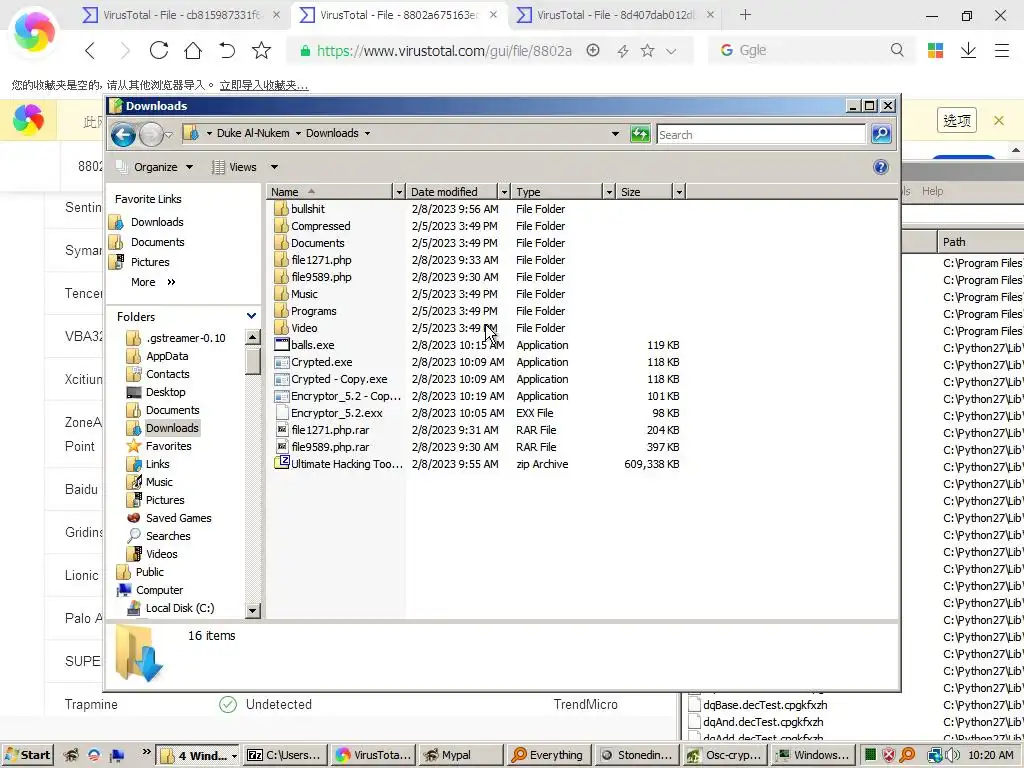The width and height of the screenshot is (1024, 768).
Task: Open Downloads favorite link
Action: coord(157,222)
